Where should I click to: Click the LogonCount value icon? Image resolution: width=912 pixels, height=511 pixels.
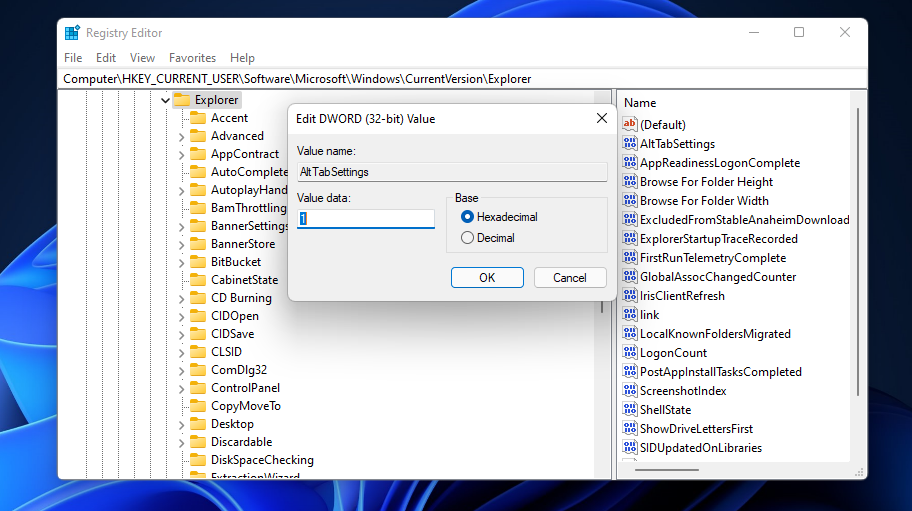[x=629, y=352]
